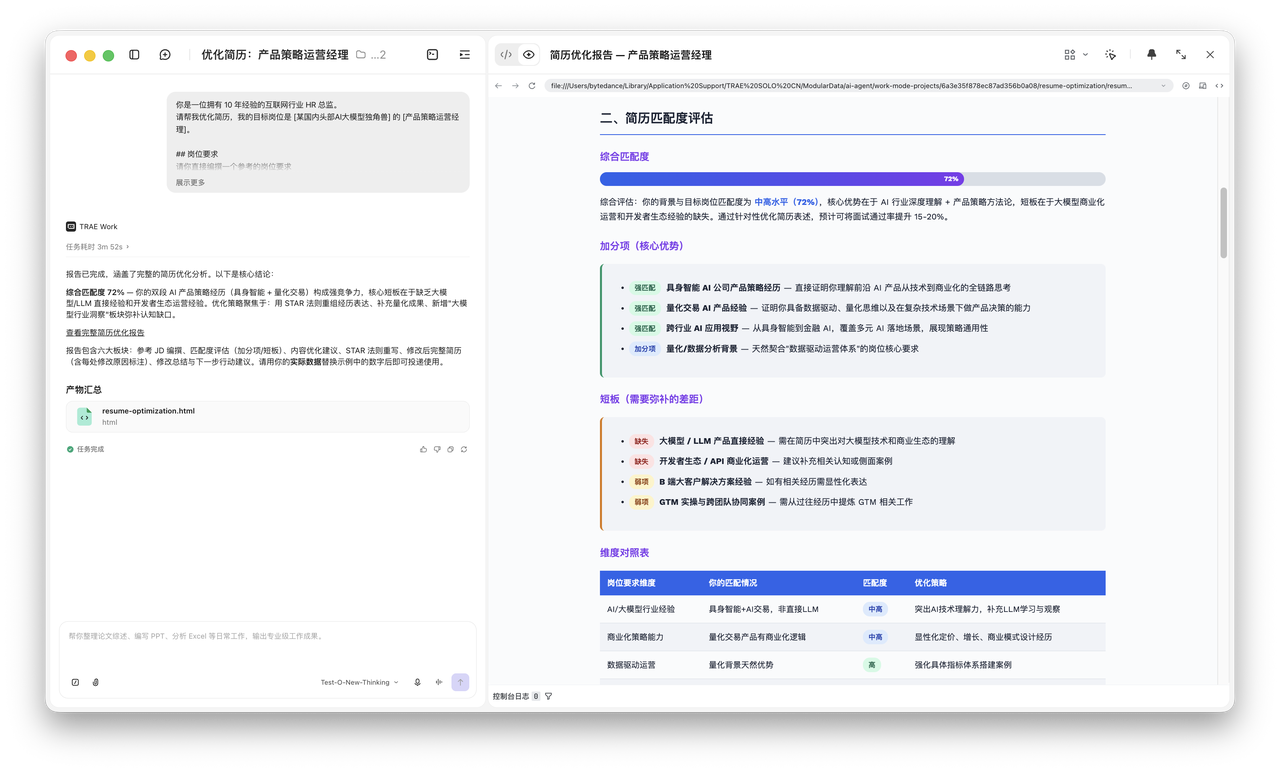The width and height of the screenshot is (1280, 772).
Task: Open the Test-O-New-Thinking model dropdown
Action: click(x=359, y=682)
